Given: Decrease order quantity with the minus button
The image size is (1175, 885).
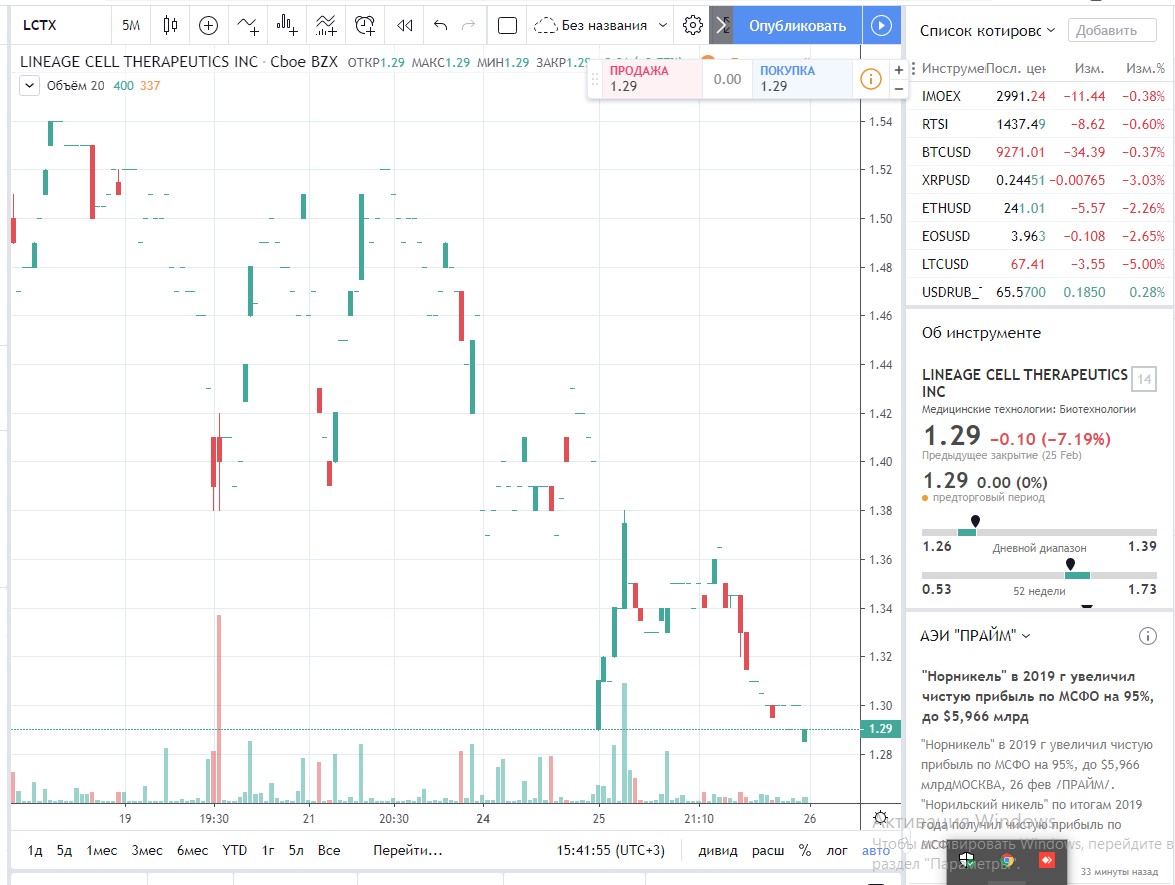Looking at the screenshot, I should point(898,88).
